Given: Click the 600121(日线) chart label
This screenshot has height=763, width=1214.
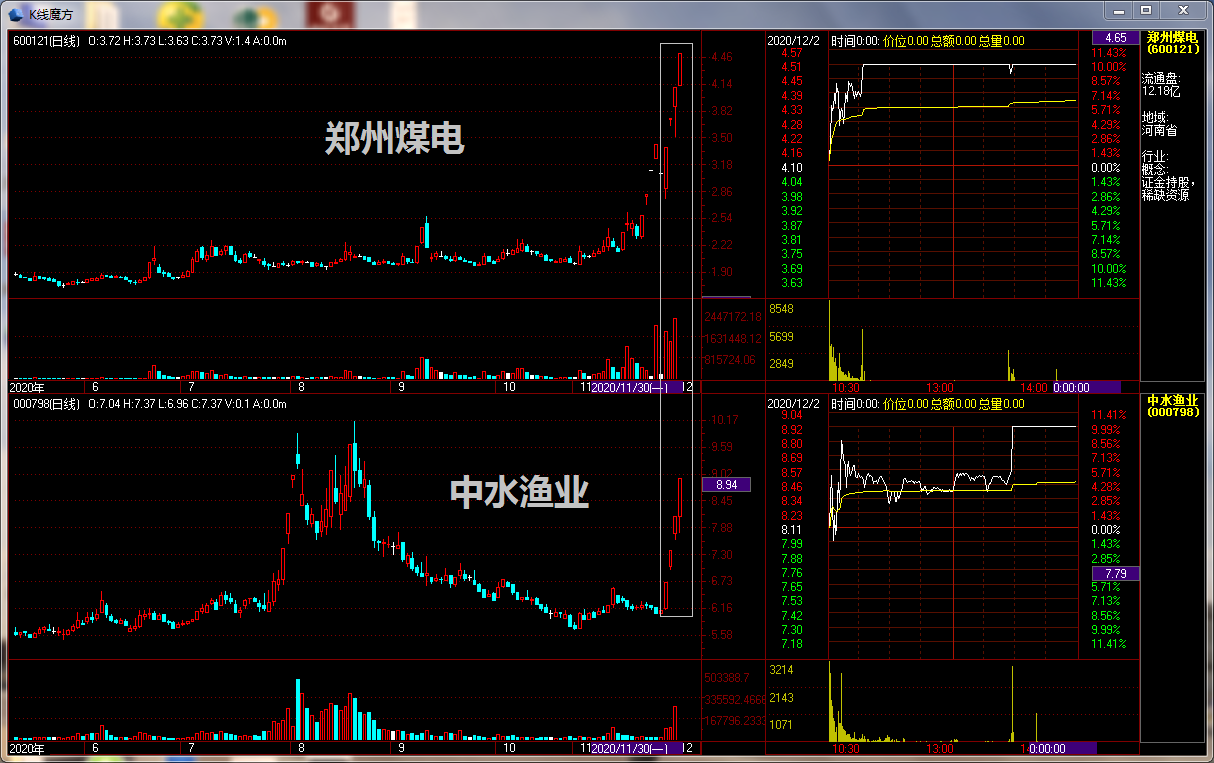Looking at the screenshot, I should click(46, 41).
